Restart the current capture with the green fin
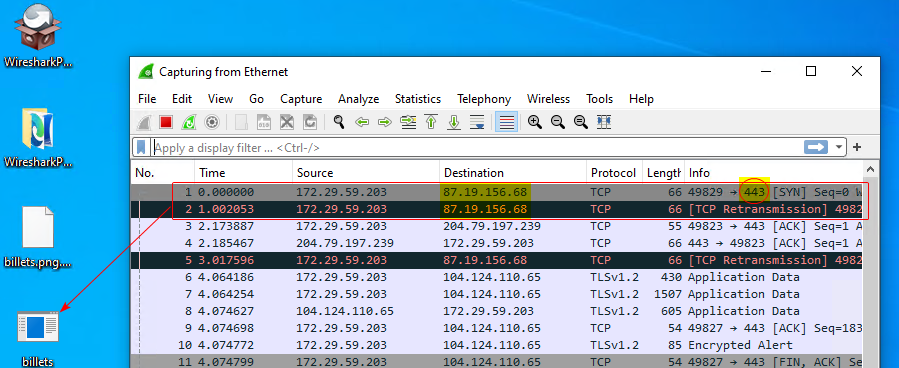 pos(189,122)
